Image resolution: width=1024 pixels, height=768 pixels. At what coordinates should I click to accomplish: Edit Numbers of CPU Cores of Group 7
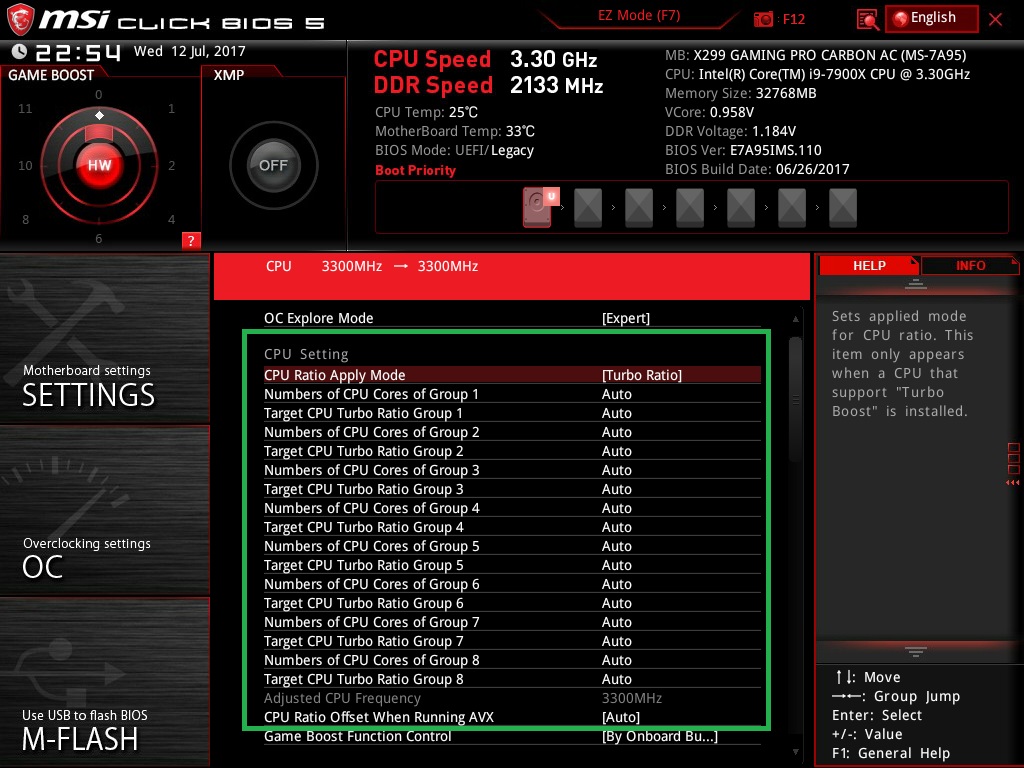(512, 621)
